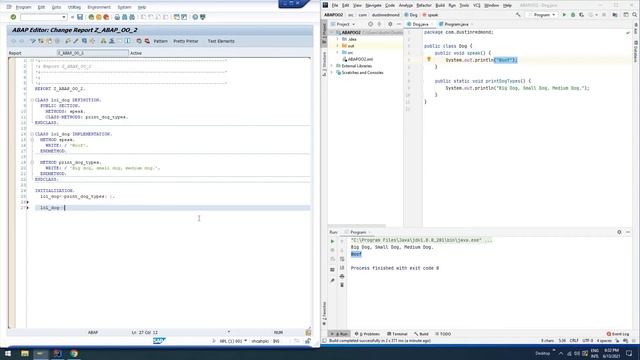This screenshot has width=640, height=360.
Task: Open the TODO tool window tab
Action: tap(443, 334)
